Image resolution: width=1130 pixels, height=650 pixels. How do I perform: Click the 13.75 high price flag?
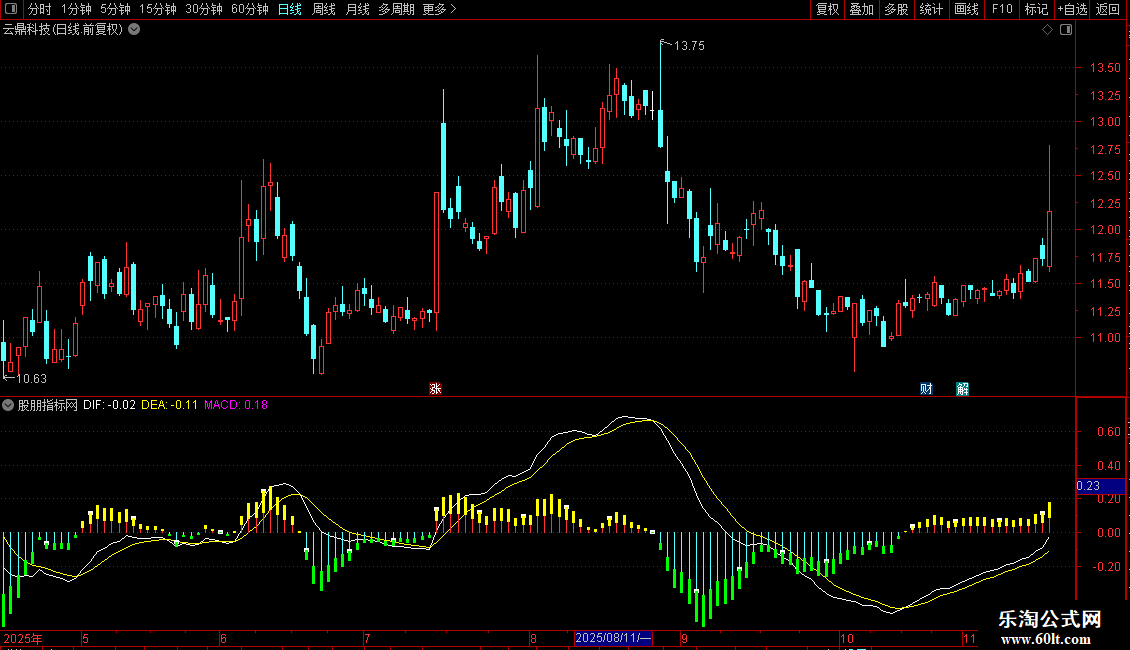point(688,46)
